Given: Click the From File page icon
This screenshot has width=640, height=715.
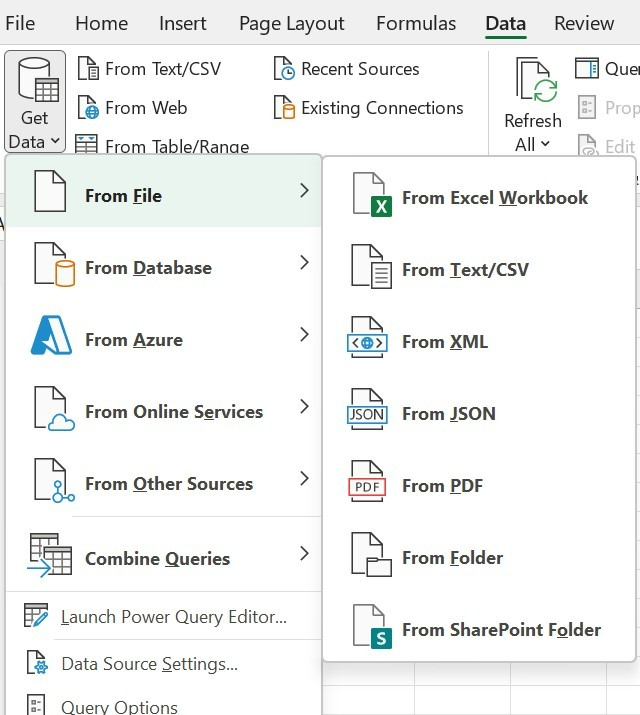Looking at the screenshot, I should (50, 191).
